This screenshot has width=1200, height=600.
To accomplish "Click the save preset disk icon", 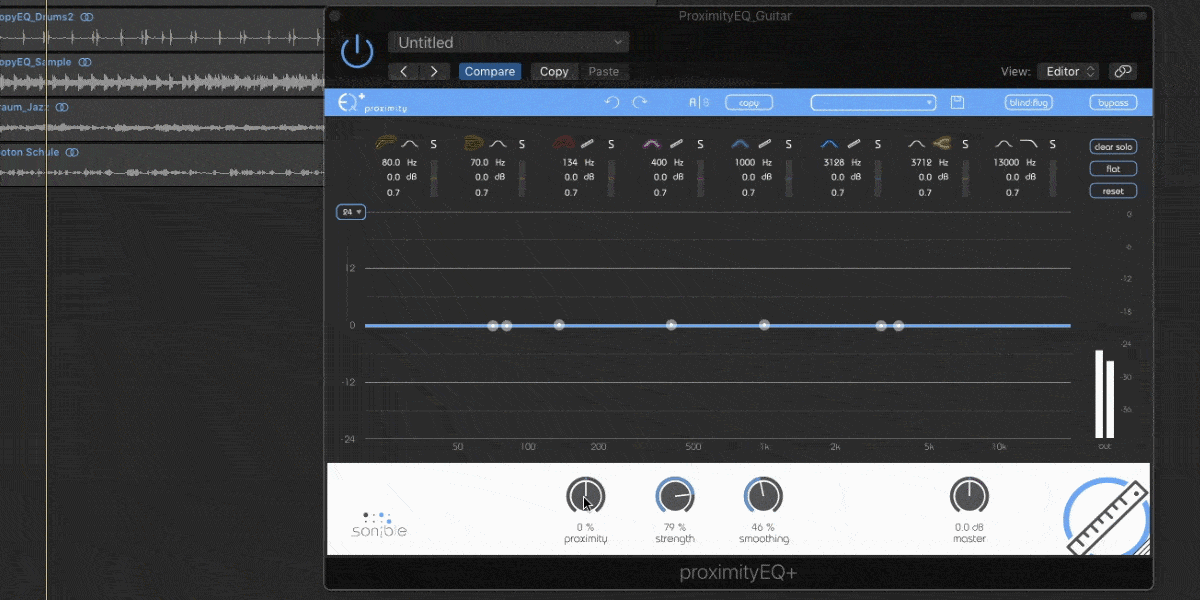I will click(957, 101).
